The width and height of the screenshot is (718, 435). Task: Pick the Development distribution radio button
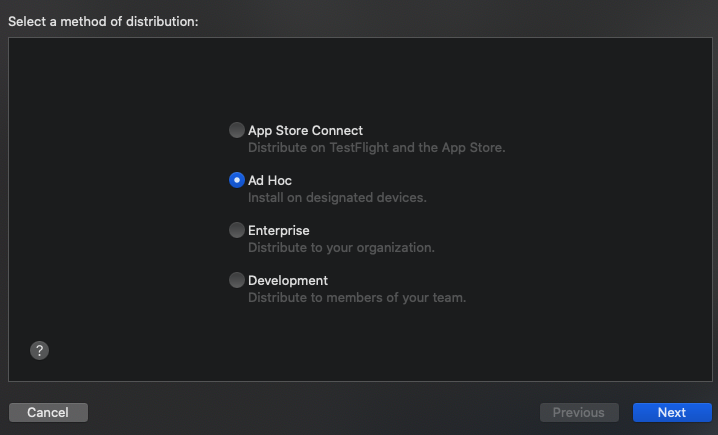click(x=237, y=280)
